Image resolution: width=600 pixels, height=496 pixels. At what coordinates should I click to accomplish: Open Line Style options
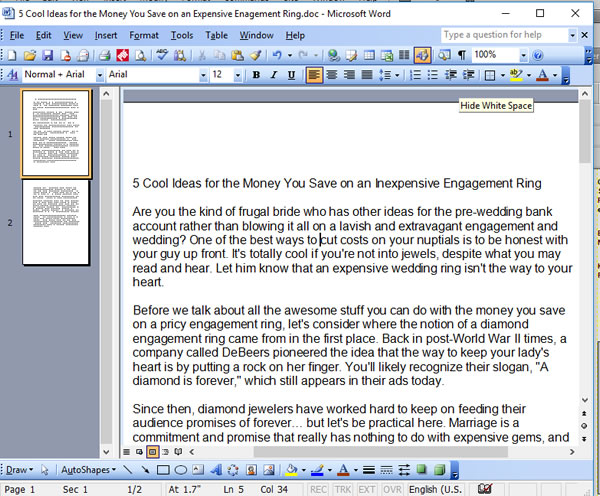369,470
